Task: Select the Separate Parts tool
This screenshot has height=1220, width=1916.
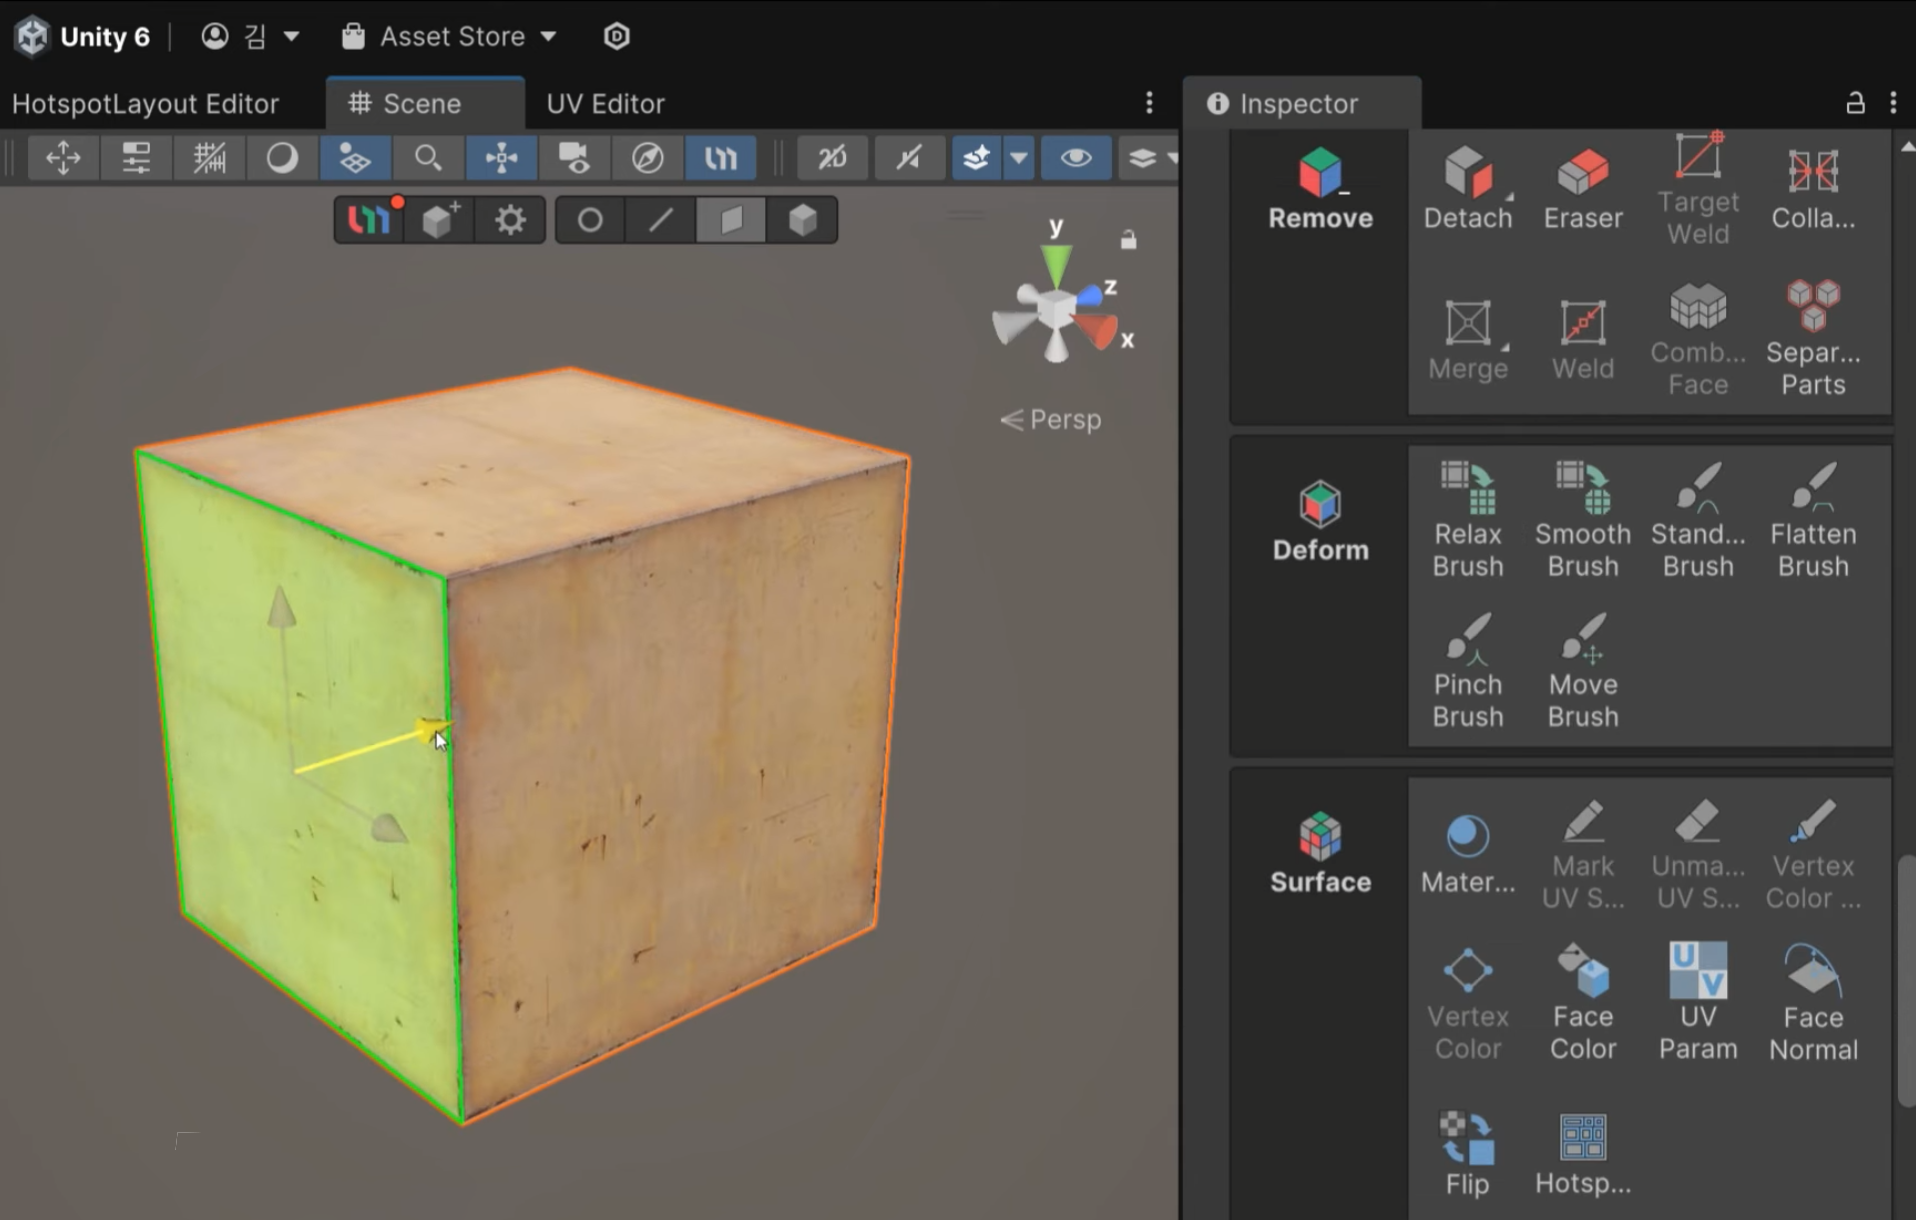Action: click(1812, 340)
